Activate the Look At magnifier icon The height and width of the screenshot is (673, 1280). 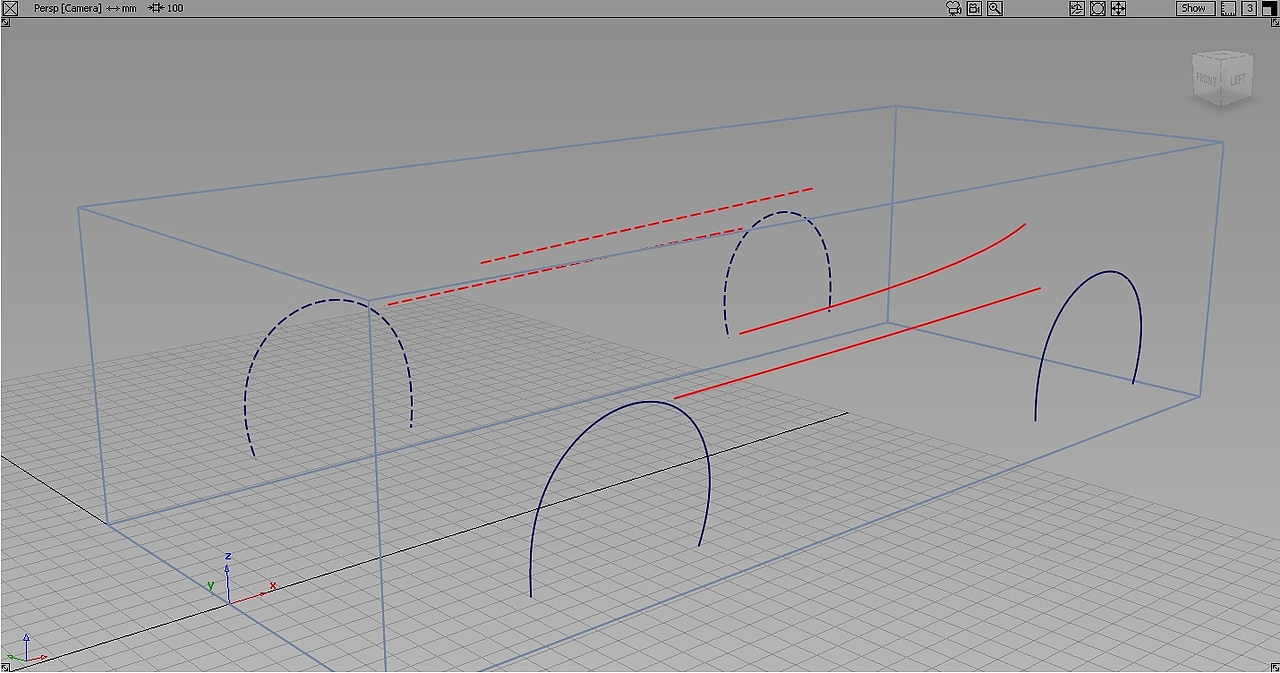(995, 8)
